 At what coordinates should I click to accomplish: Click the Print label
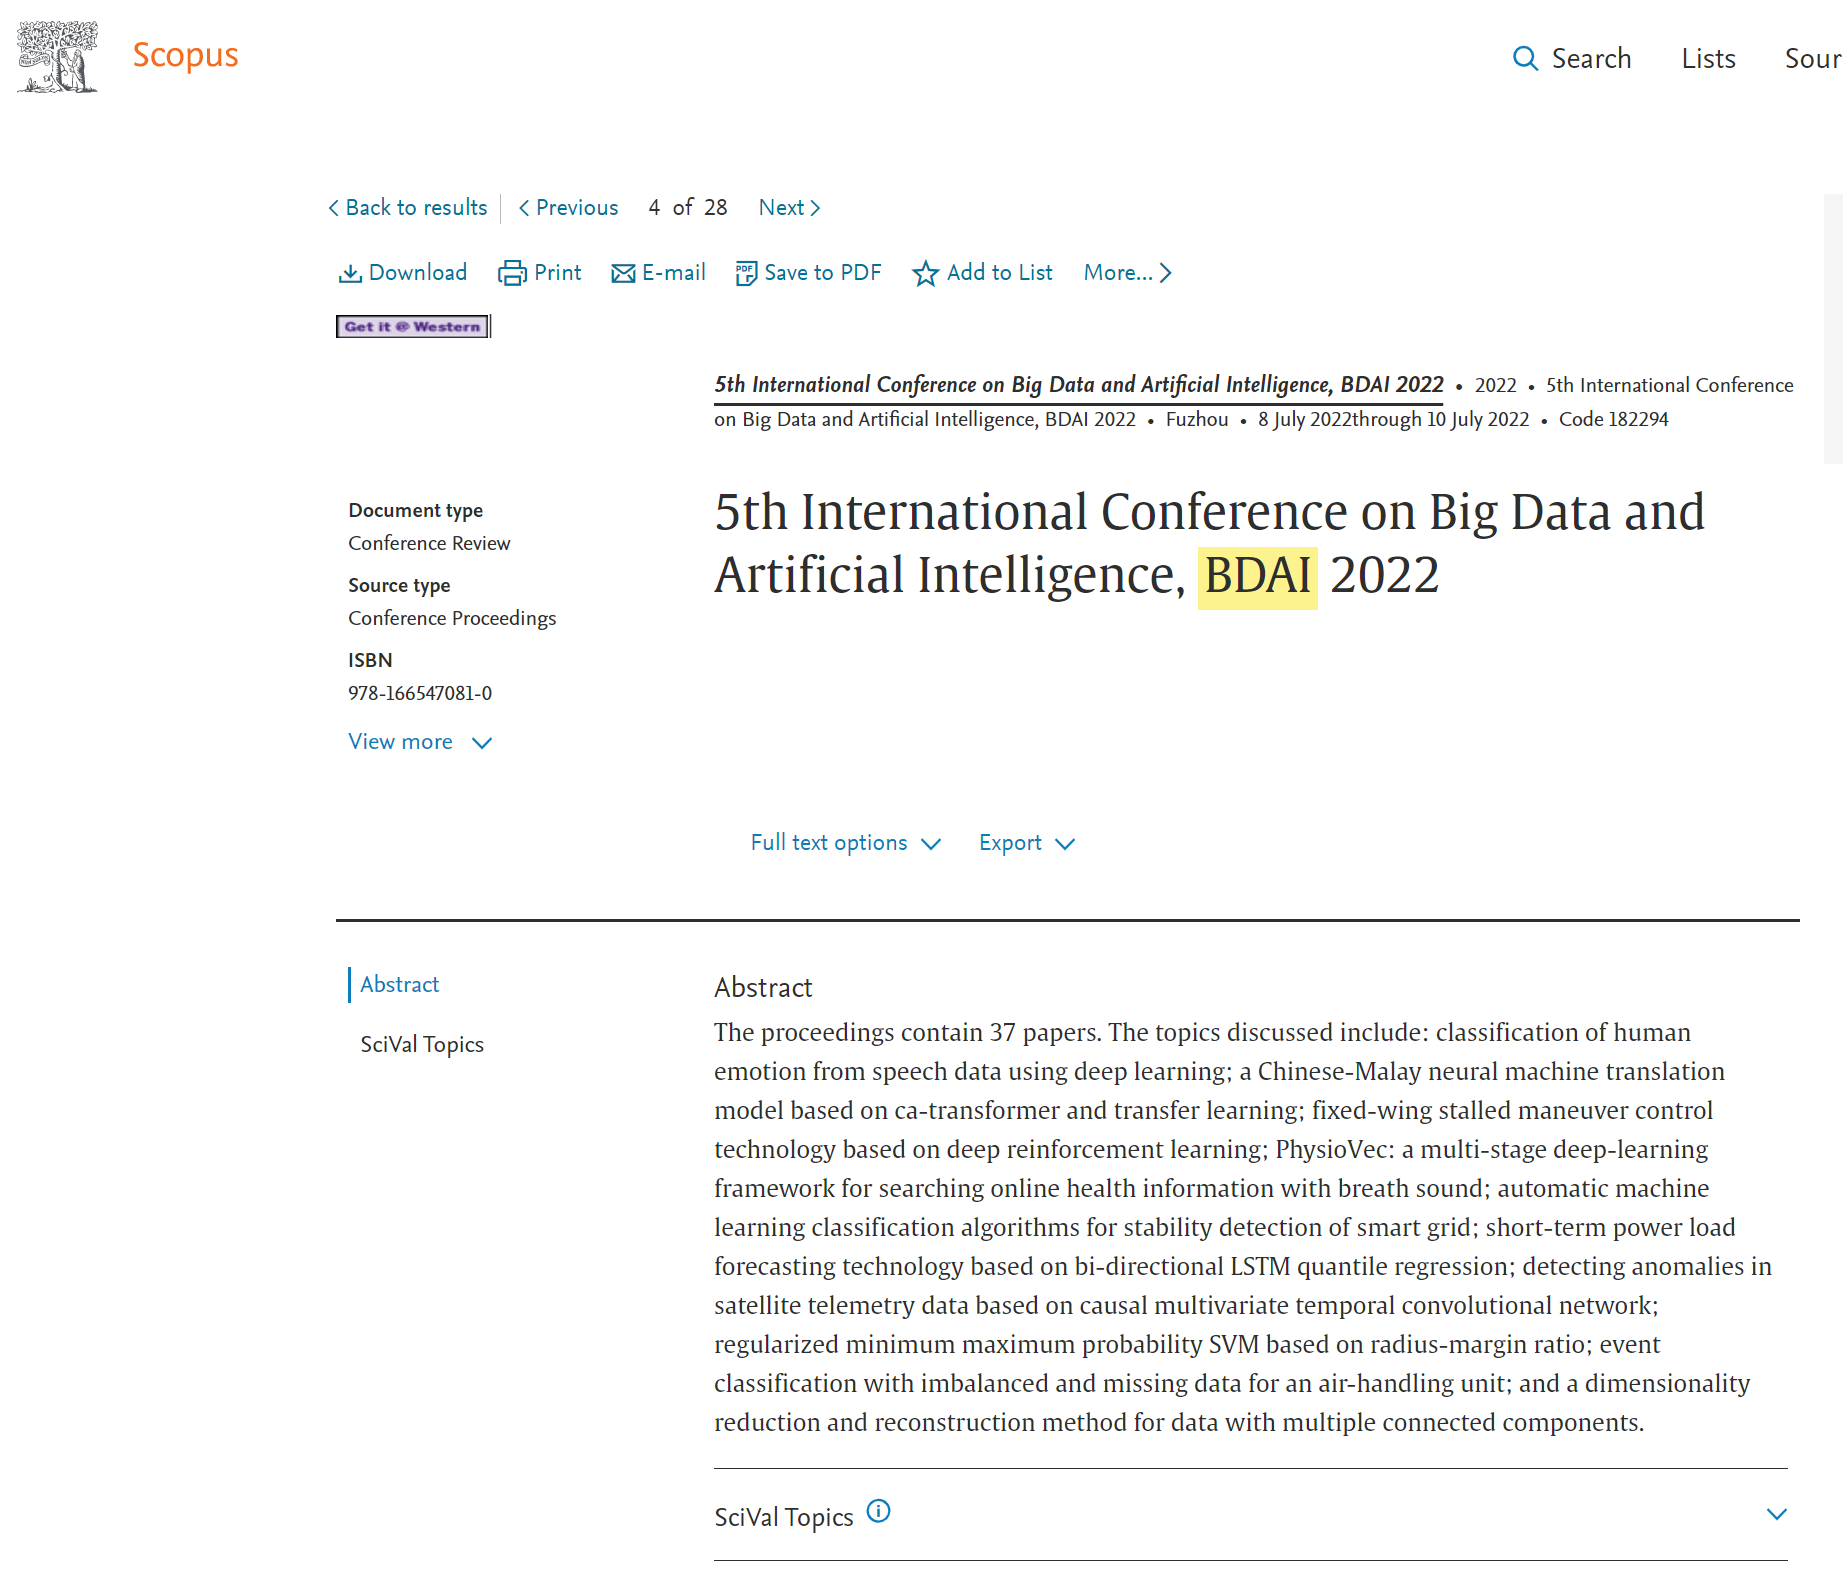(x=557, y=272)
